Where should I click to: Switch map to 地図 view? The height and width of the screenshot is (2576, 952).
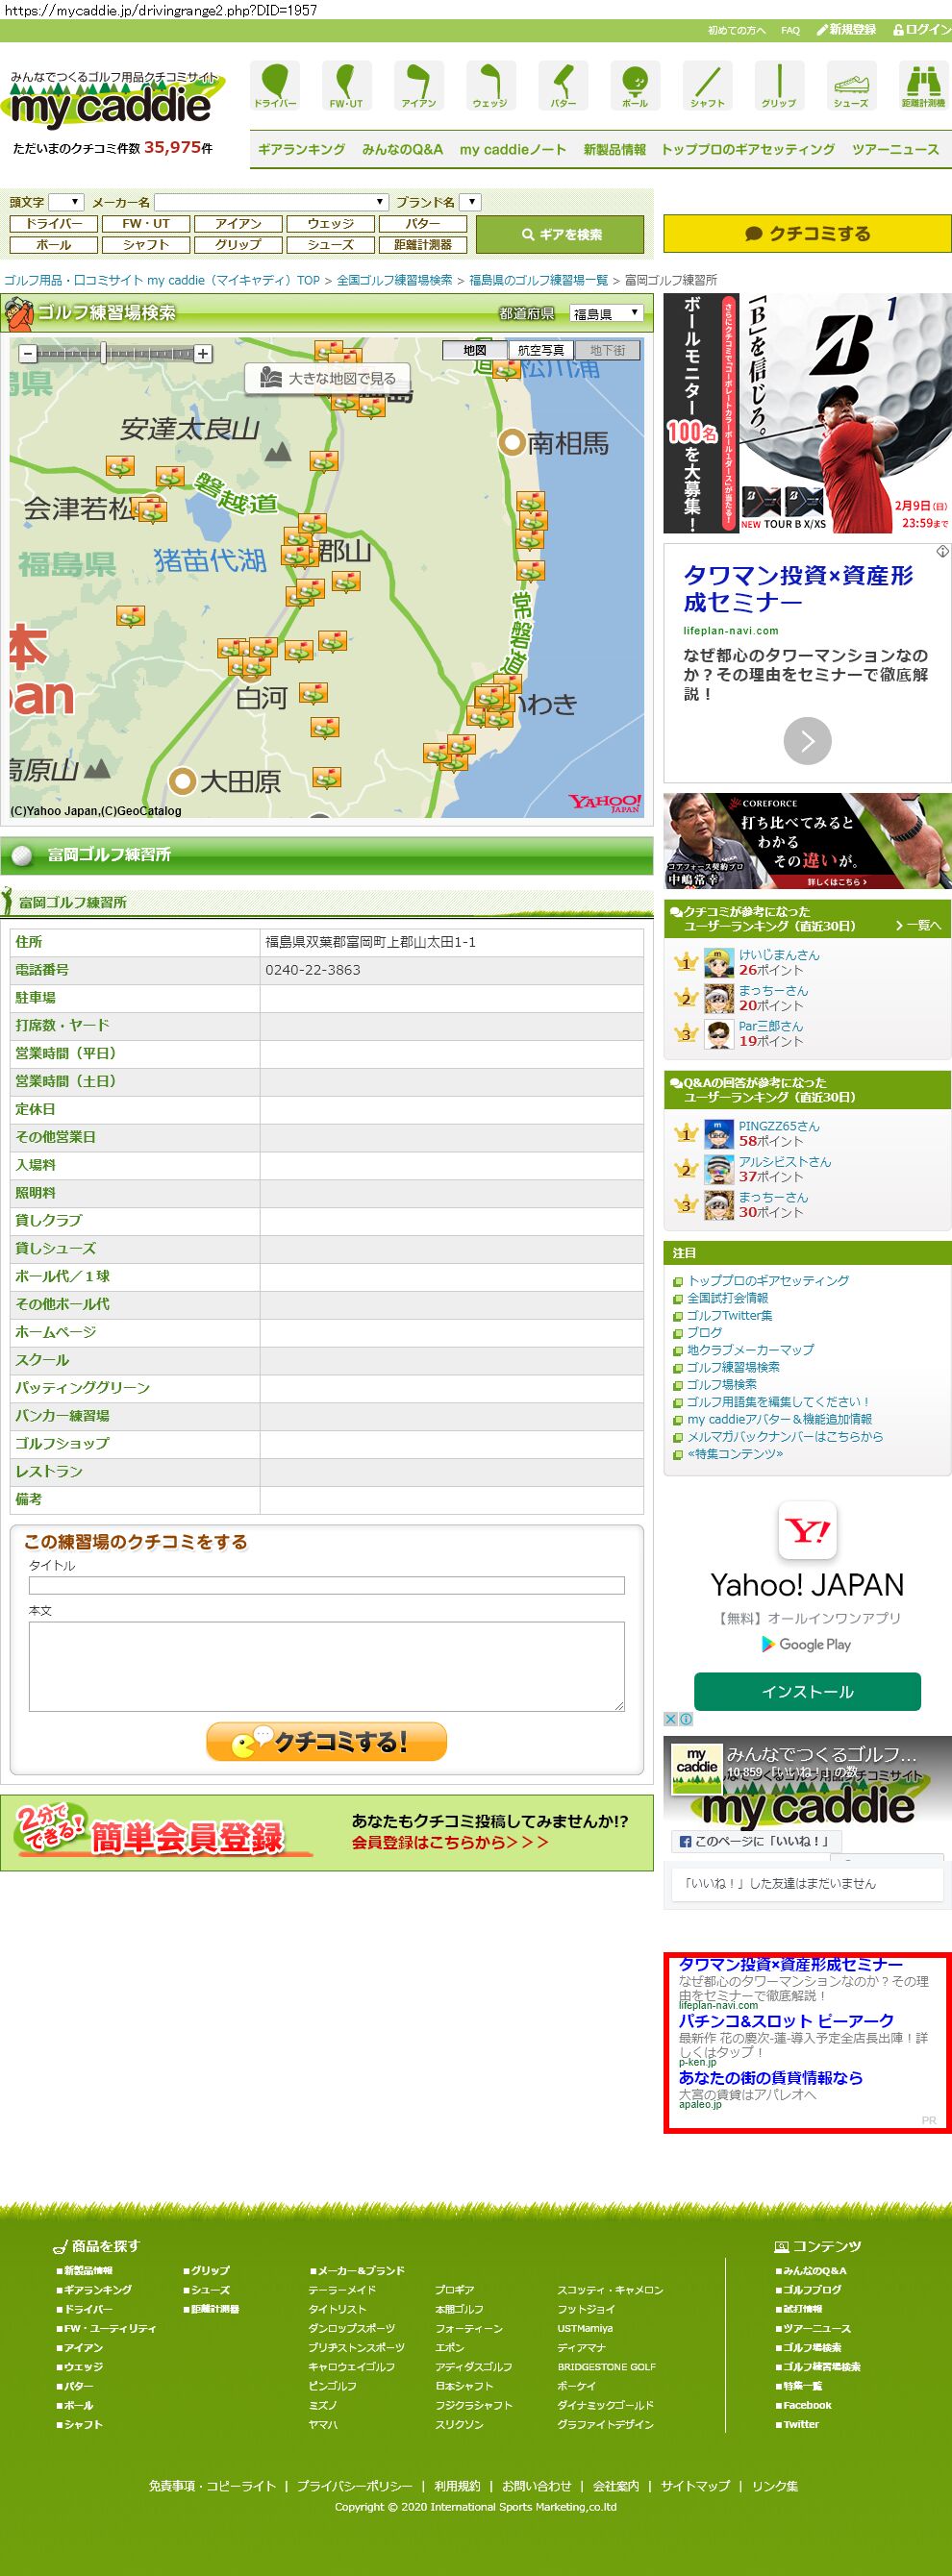(x=475, y=350)
